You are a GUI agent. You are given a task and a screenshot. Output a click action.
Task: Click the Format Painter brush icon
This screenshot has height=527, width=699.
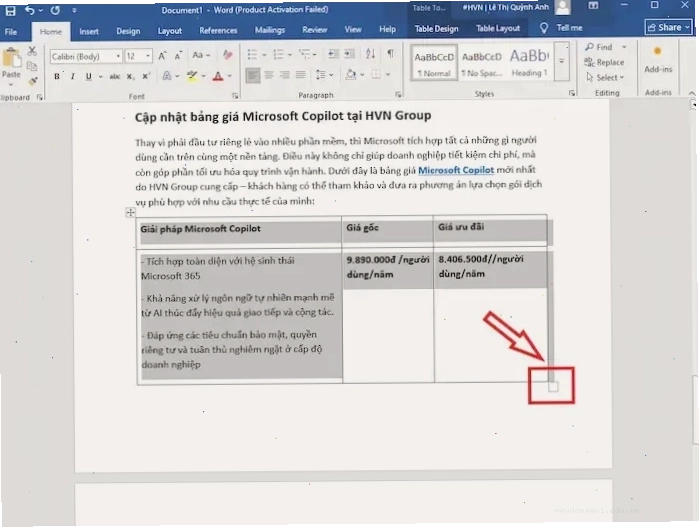(x=33, y=81)
